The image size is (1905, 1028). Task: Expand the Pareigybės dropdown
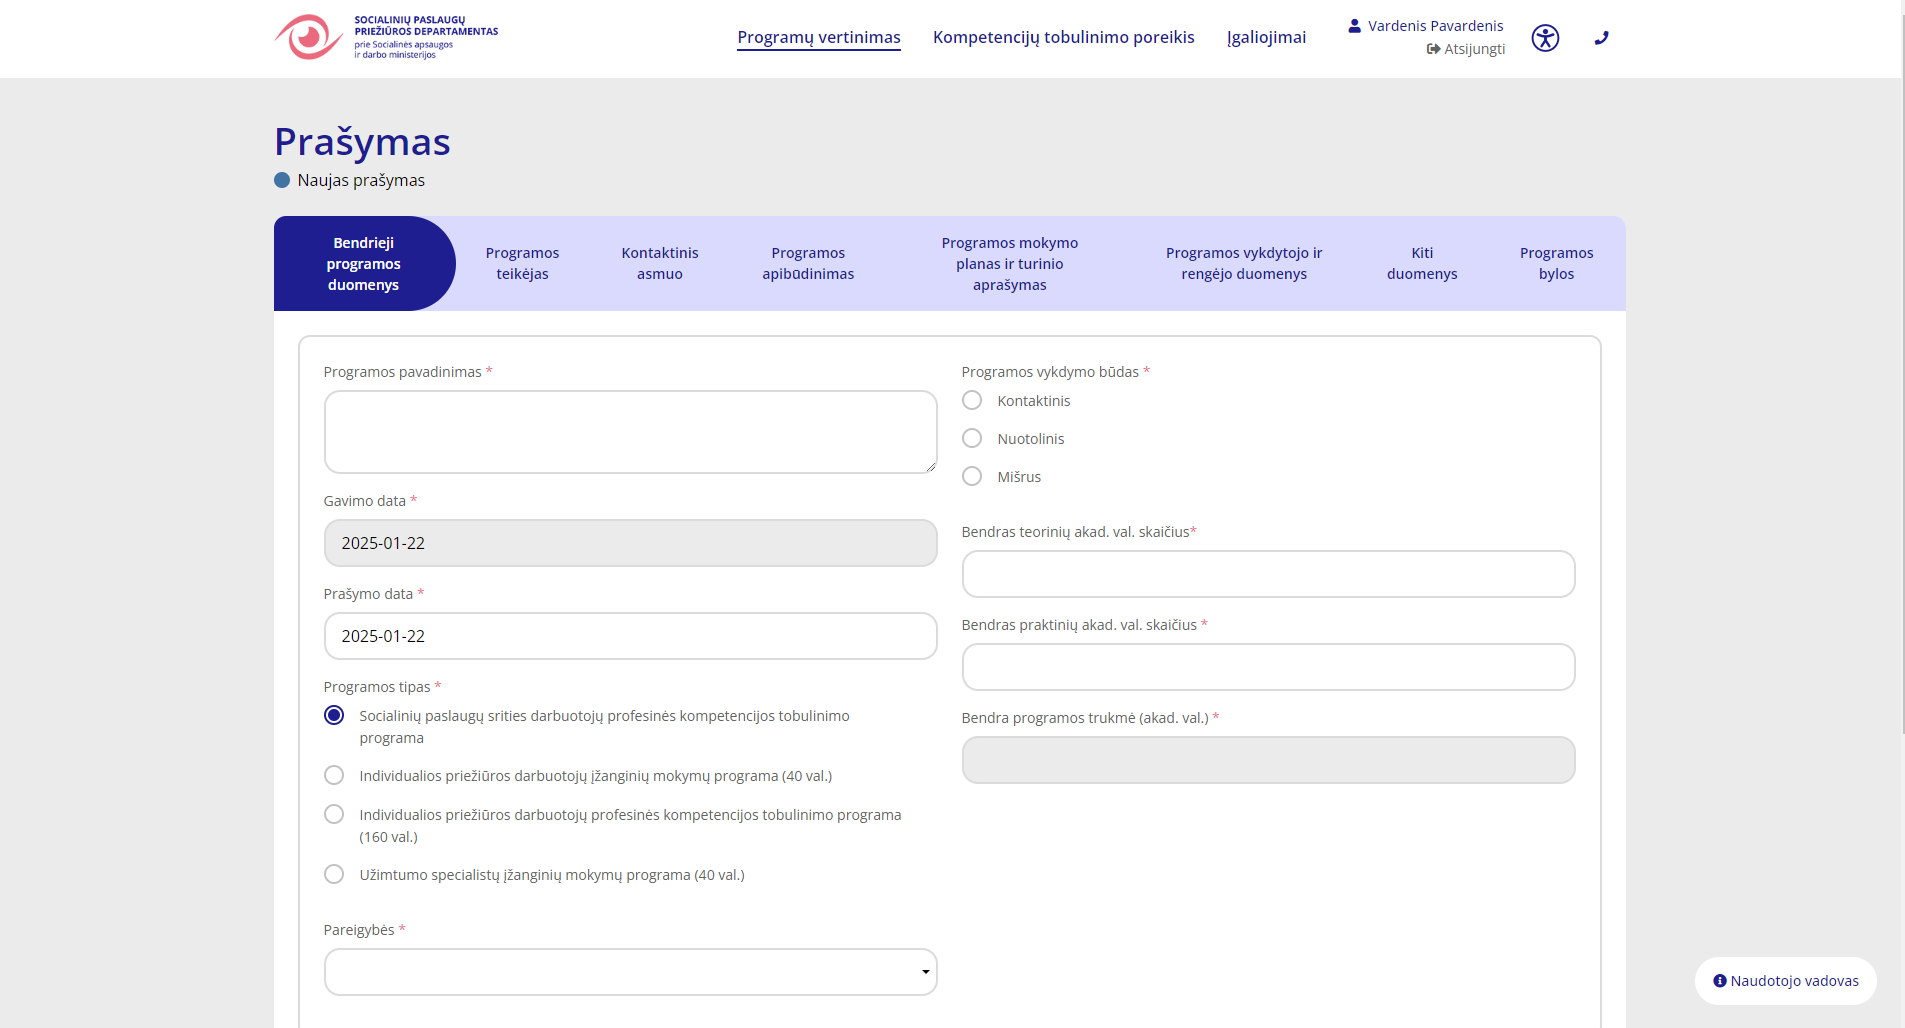(630, 972)
